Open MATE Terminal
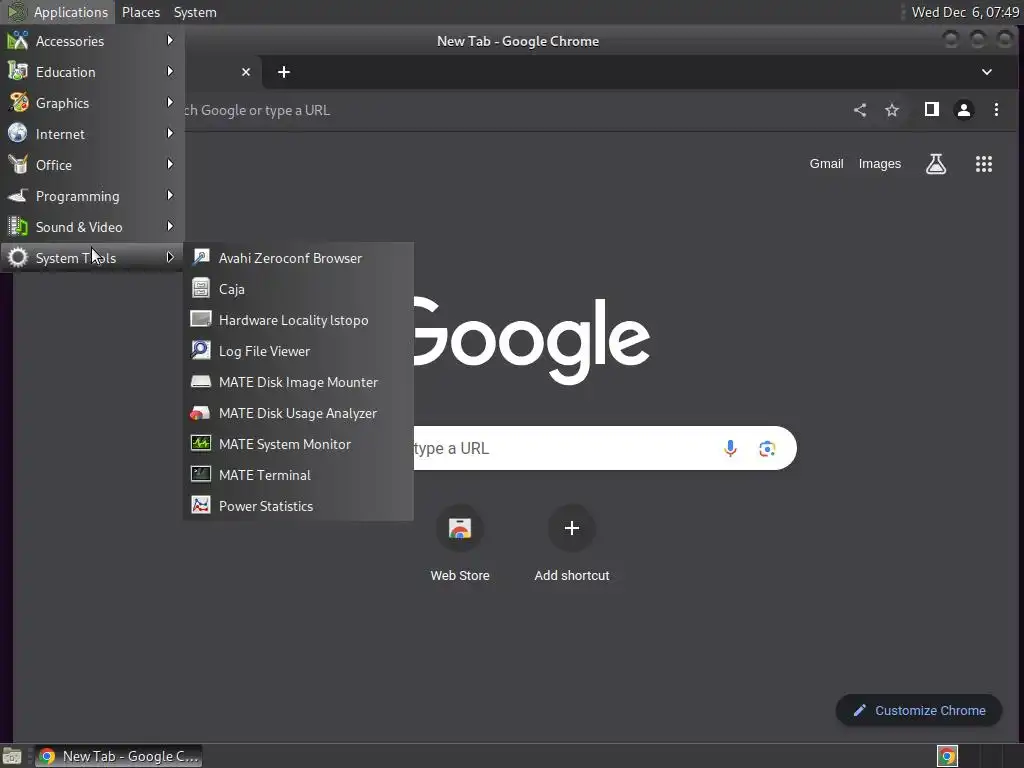1024x768 pixels. pyautogui.click(x=298, y=475)
